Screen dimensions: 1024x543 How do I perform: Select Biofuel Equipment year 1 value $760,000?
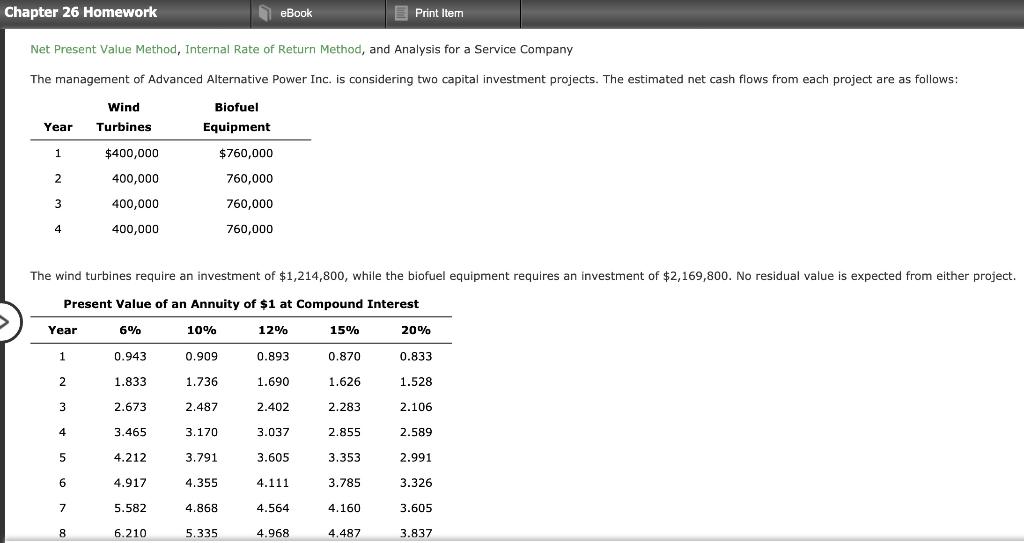tap(246, 154)
